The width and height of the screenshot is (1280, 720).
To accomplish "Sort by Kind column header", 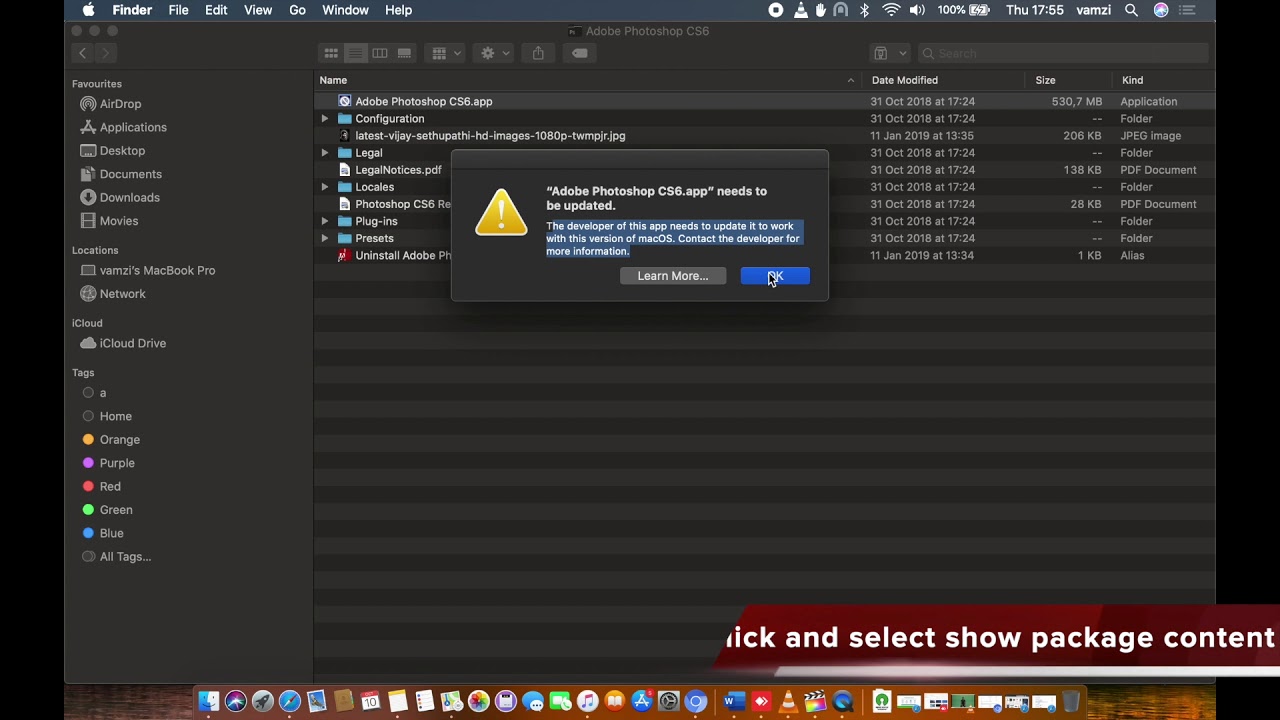I will click(x=1132, y=80).
